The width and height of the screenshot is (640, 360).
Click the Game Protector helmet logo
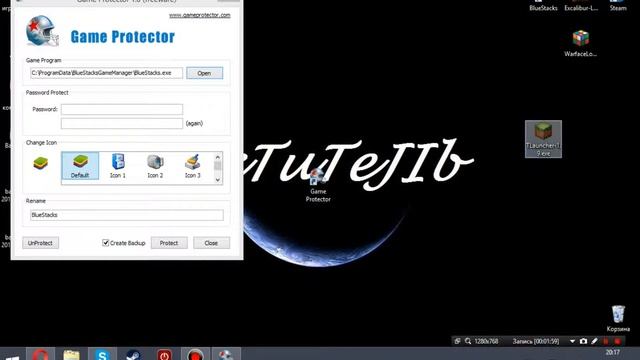42,31
